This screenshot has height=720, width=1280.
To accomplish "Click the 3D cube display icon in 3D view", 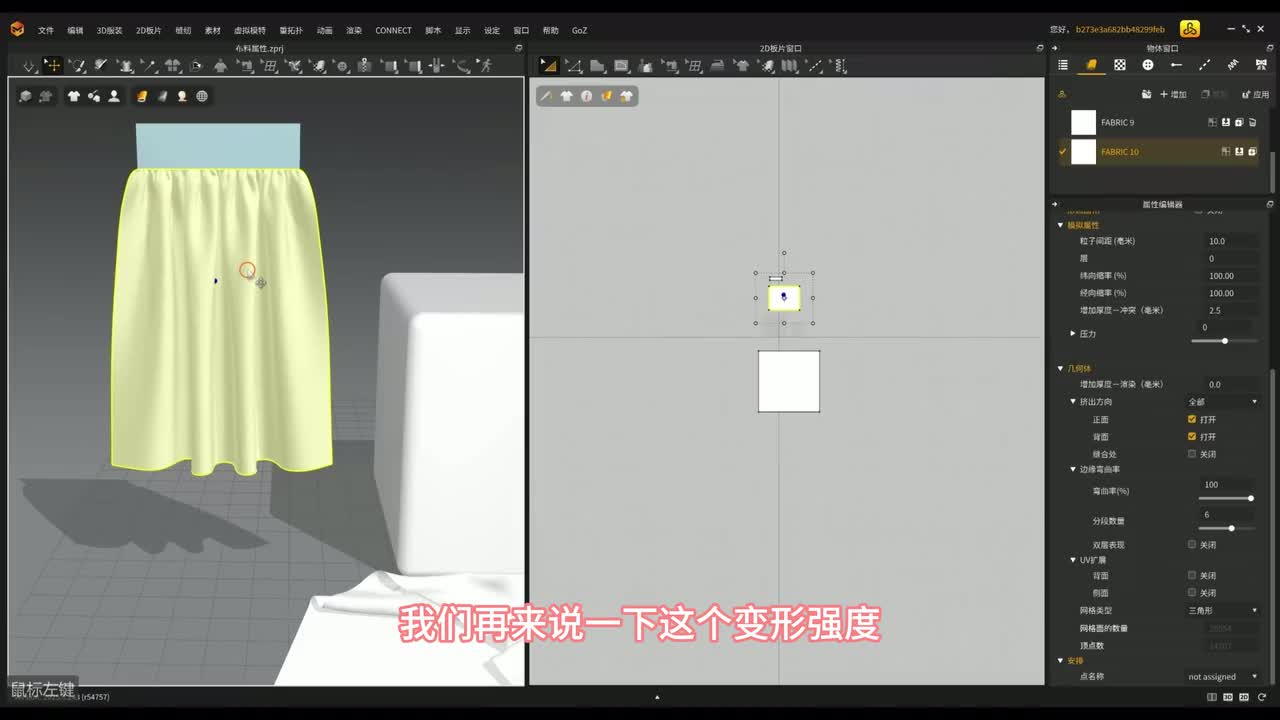I will pyautogui.click(x=26, y=96).
